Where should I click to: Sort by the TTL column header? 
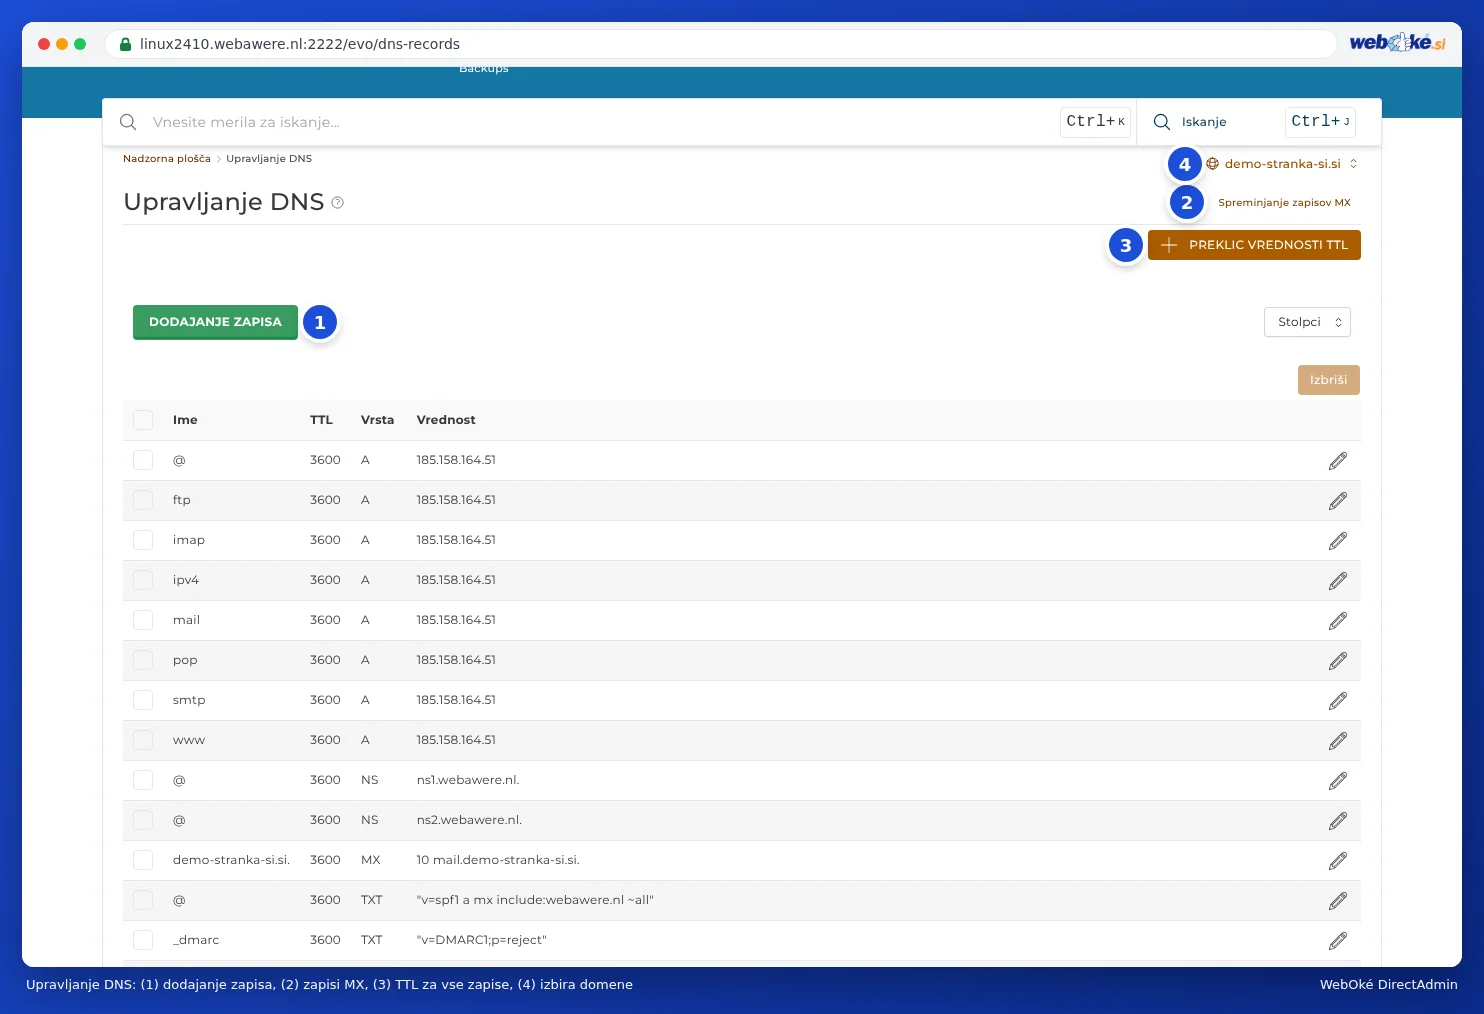321,420
